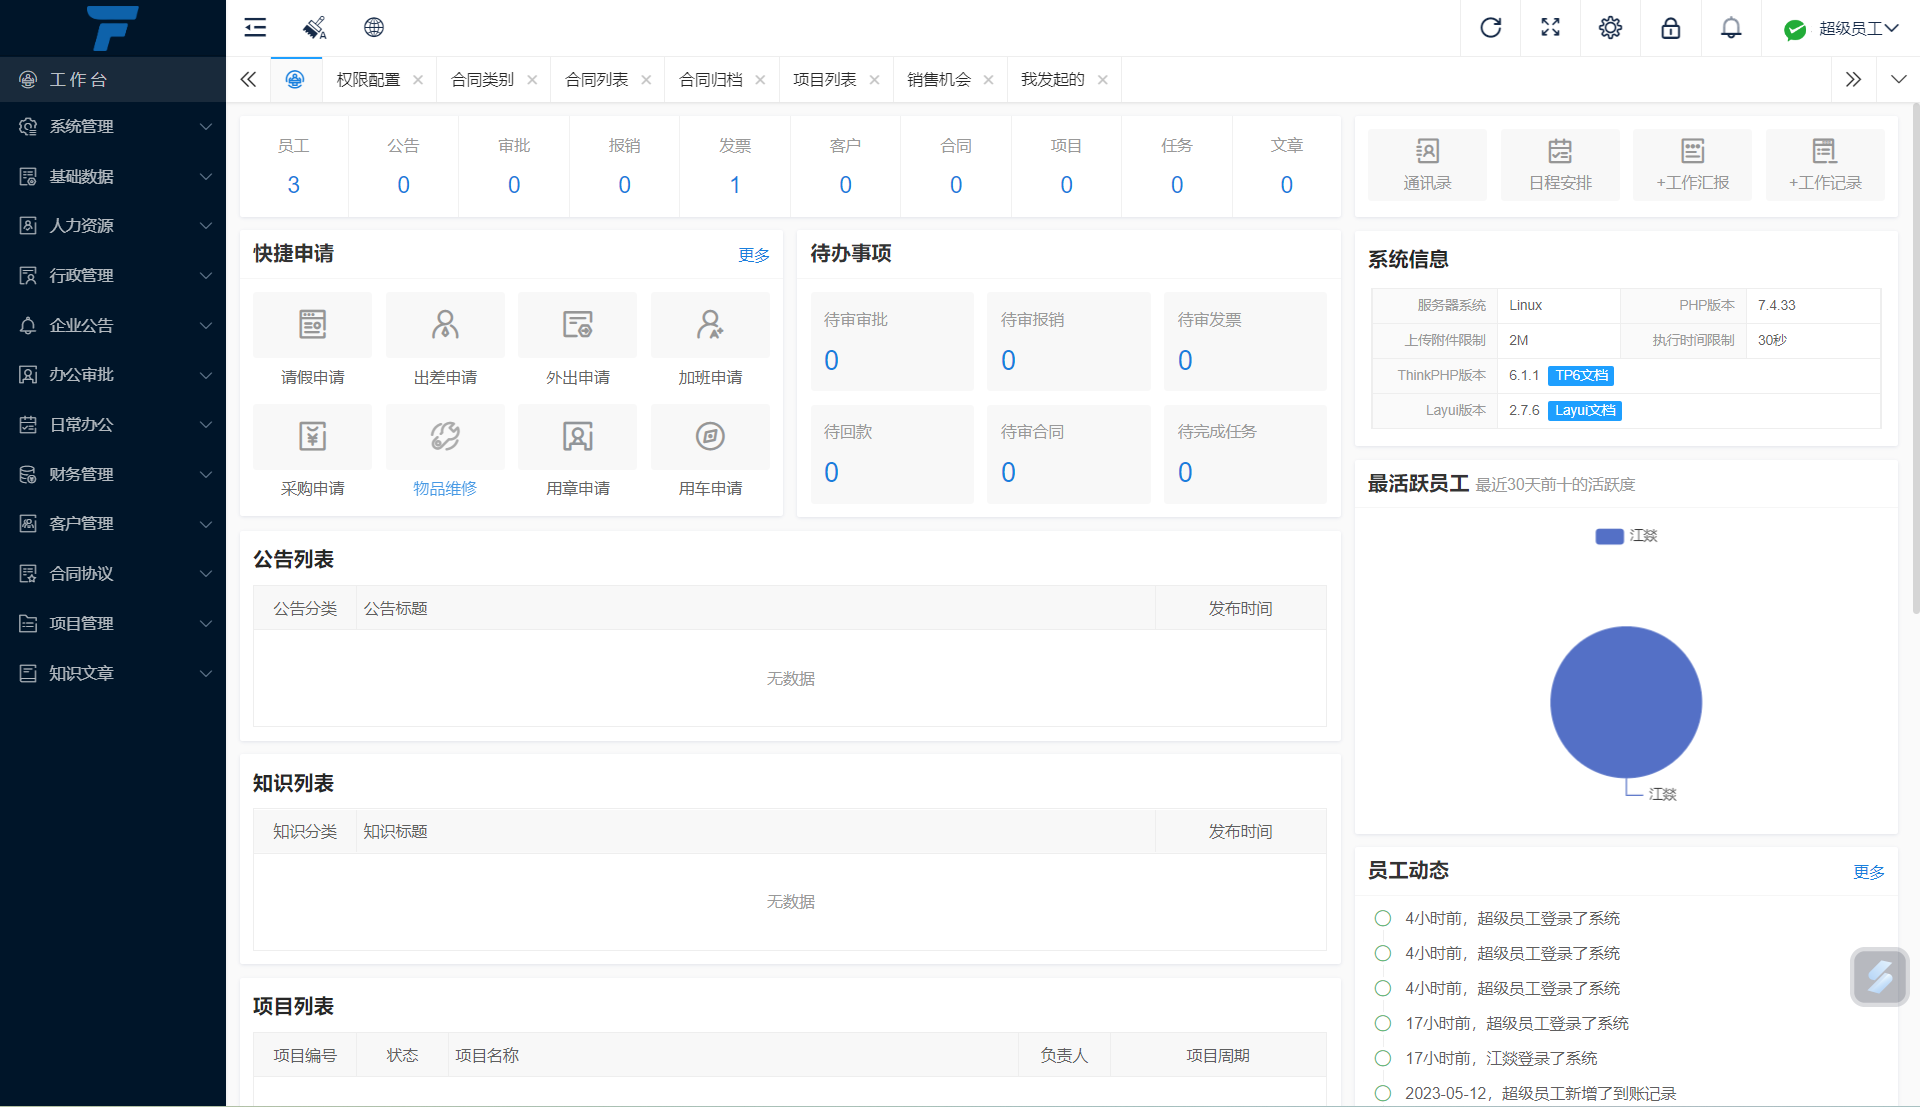
Task: Open the 超级员工 user dropdown
Action: (1842, 29)
